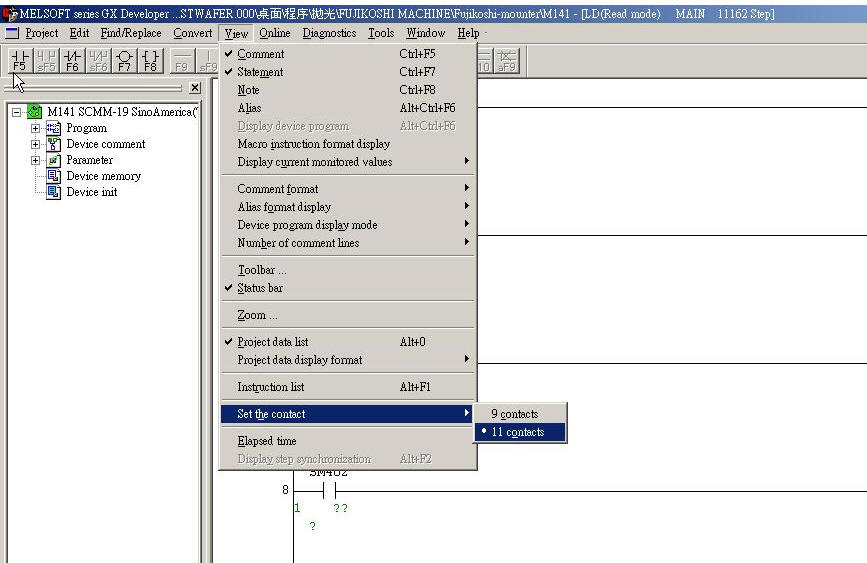The height and width of the screenshot is (563, 867).
Task: Open the Zoom dialog entry
Action: [257, 315]
